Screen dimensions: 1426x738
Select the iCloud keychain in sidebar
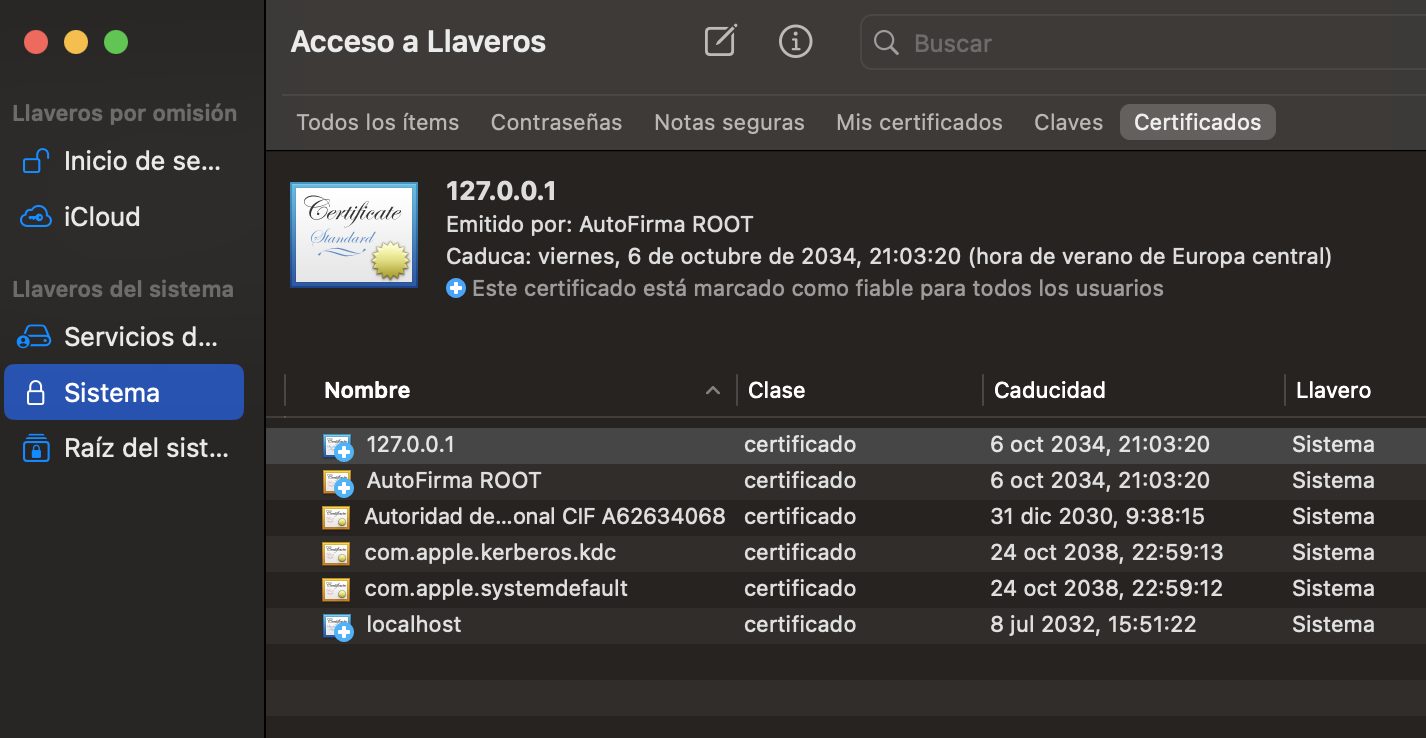(x=101, y=217)
